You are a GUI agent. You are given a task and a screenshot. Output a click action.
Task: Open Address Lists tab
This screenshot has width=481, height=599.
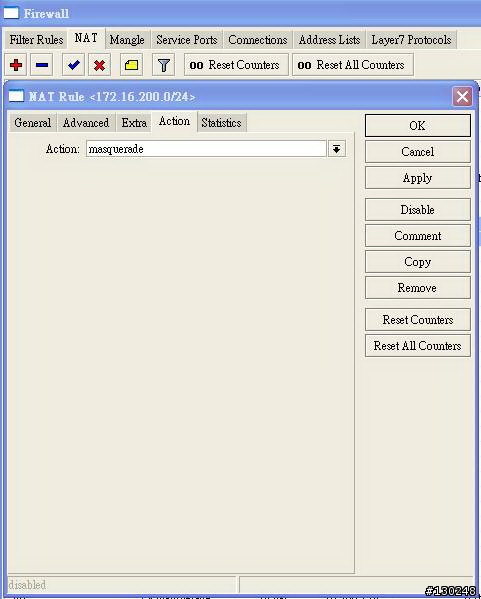(329, 40)
